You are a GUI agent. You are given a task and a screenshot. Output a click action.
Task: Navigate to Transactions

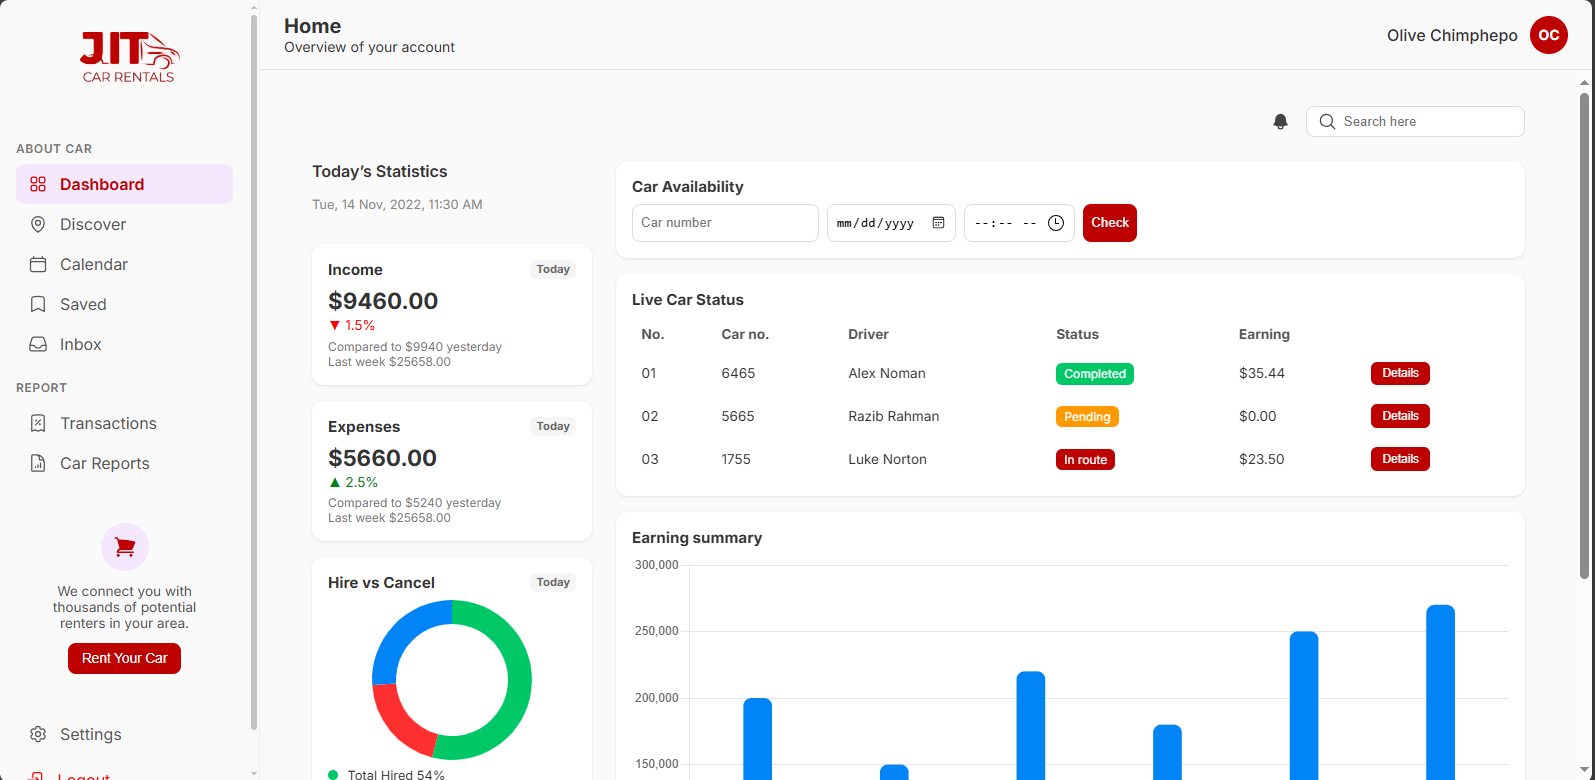pos(124,423)
